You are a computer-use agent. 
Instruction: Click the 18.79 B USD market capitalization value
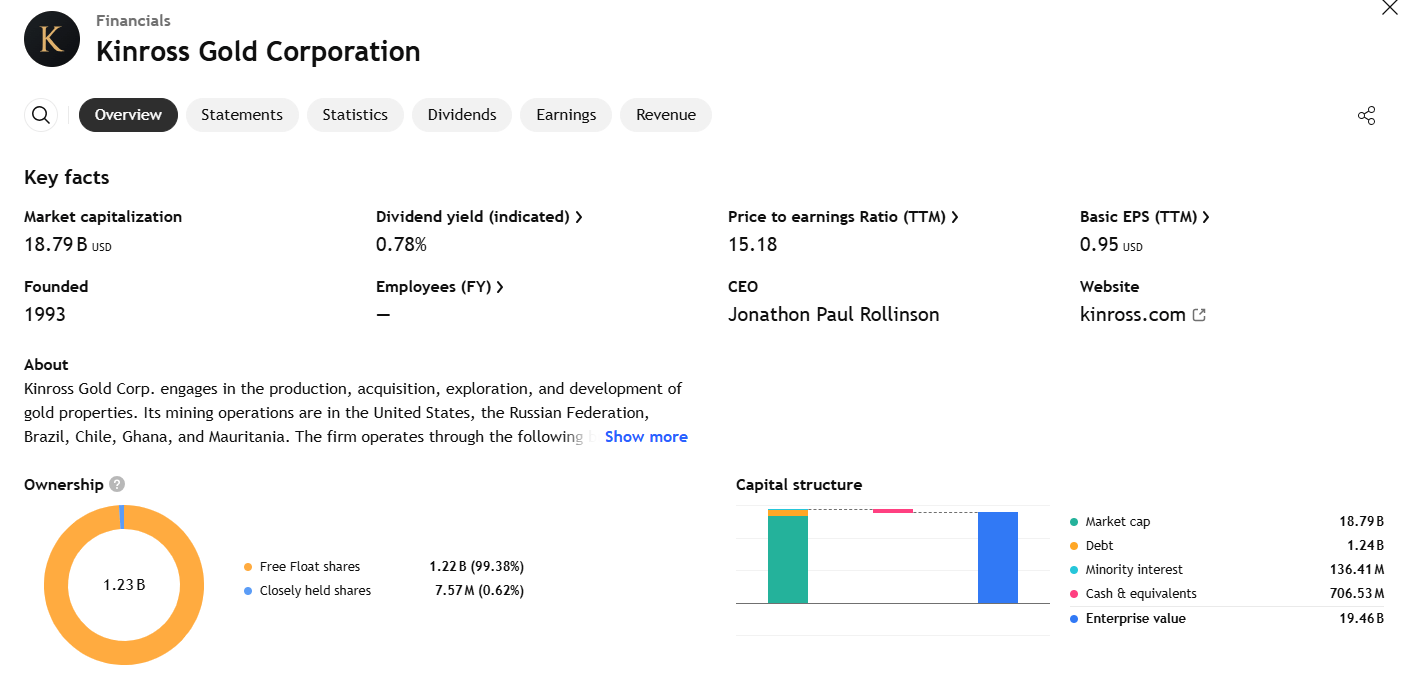pyautogui.click(x=68, y=245)
